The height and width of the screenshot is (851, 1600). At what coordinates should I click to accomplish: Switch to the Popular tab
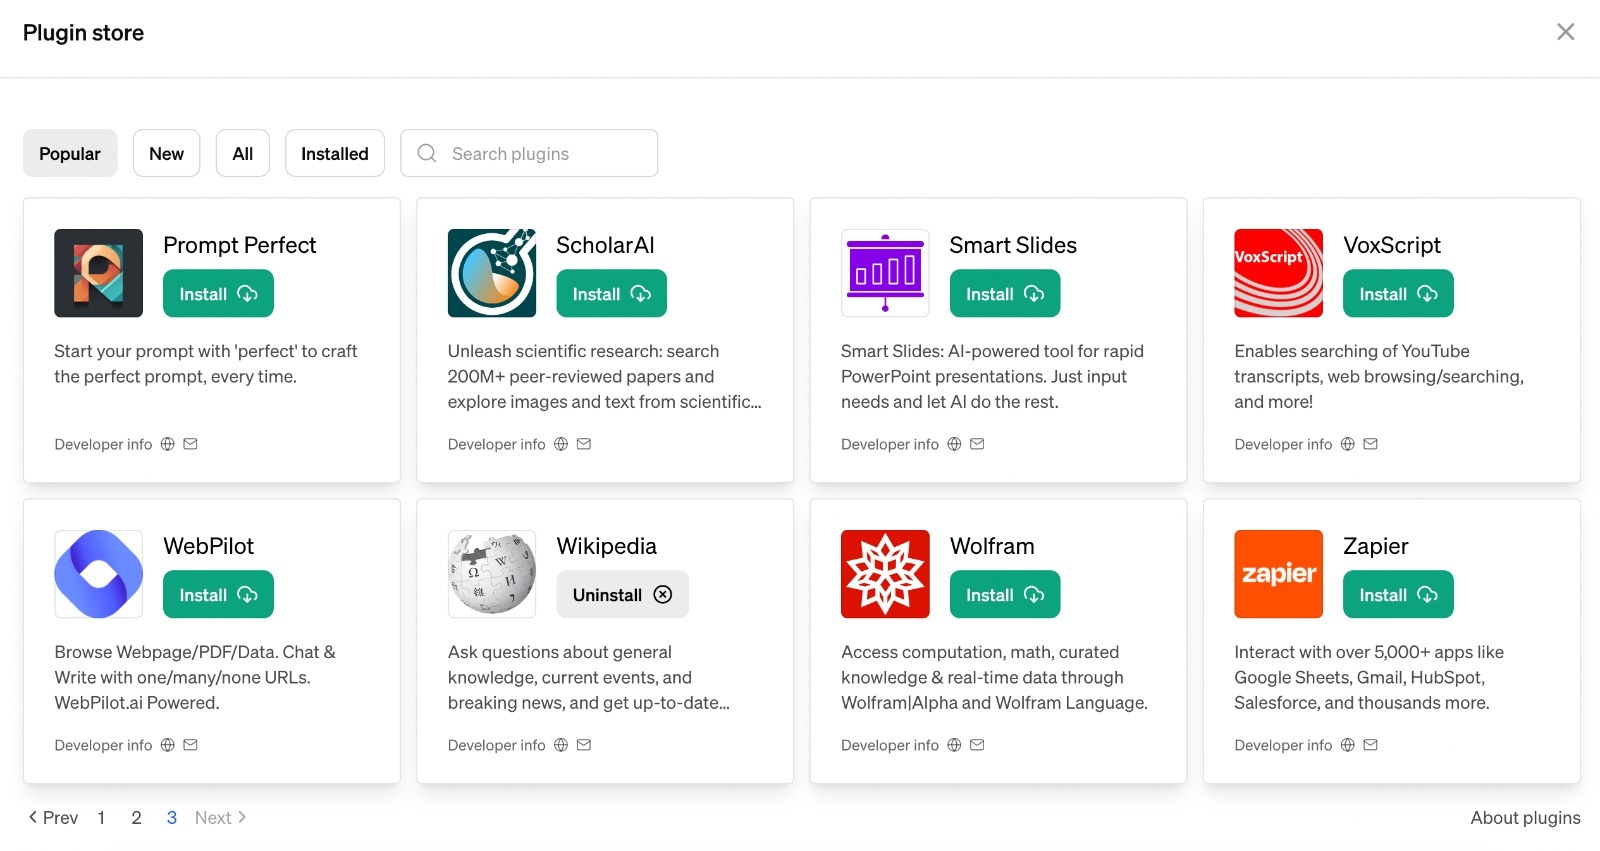point(70,154)
